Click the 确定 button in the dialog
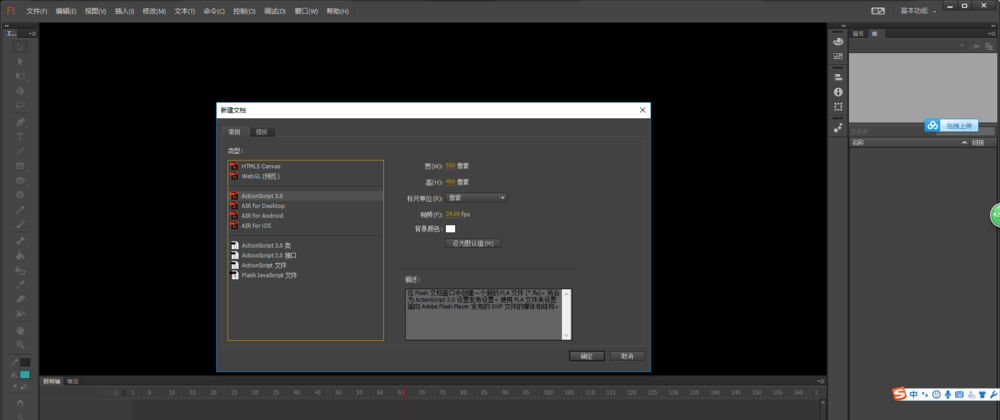The height and width of the screenshot is (420, 1000). pos(587,356)
